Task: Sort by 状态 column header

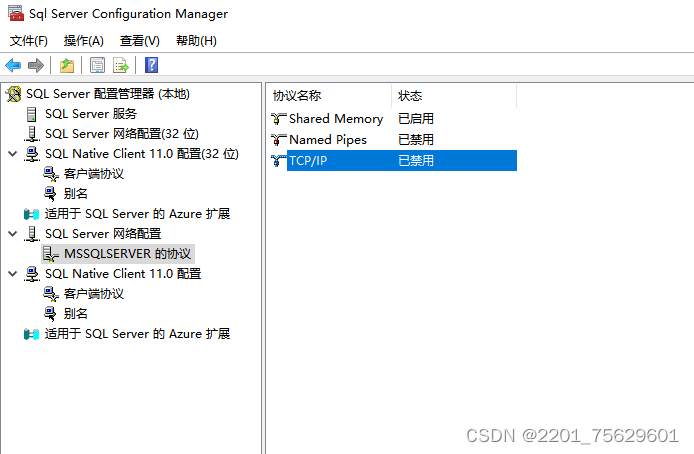Action: (454, 96)
